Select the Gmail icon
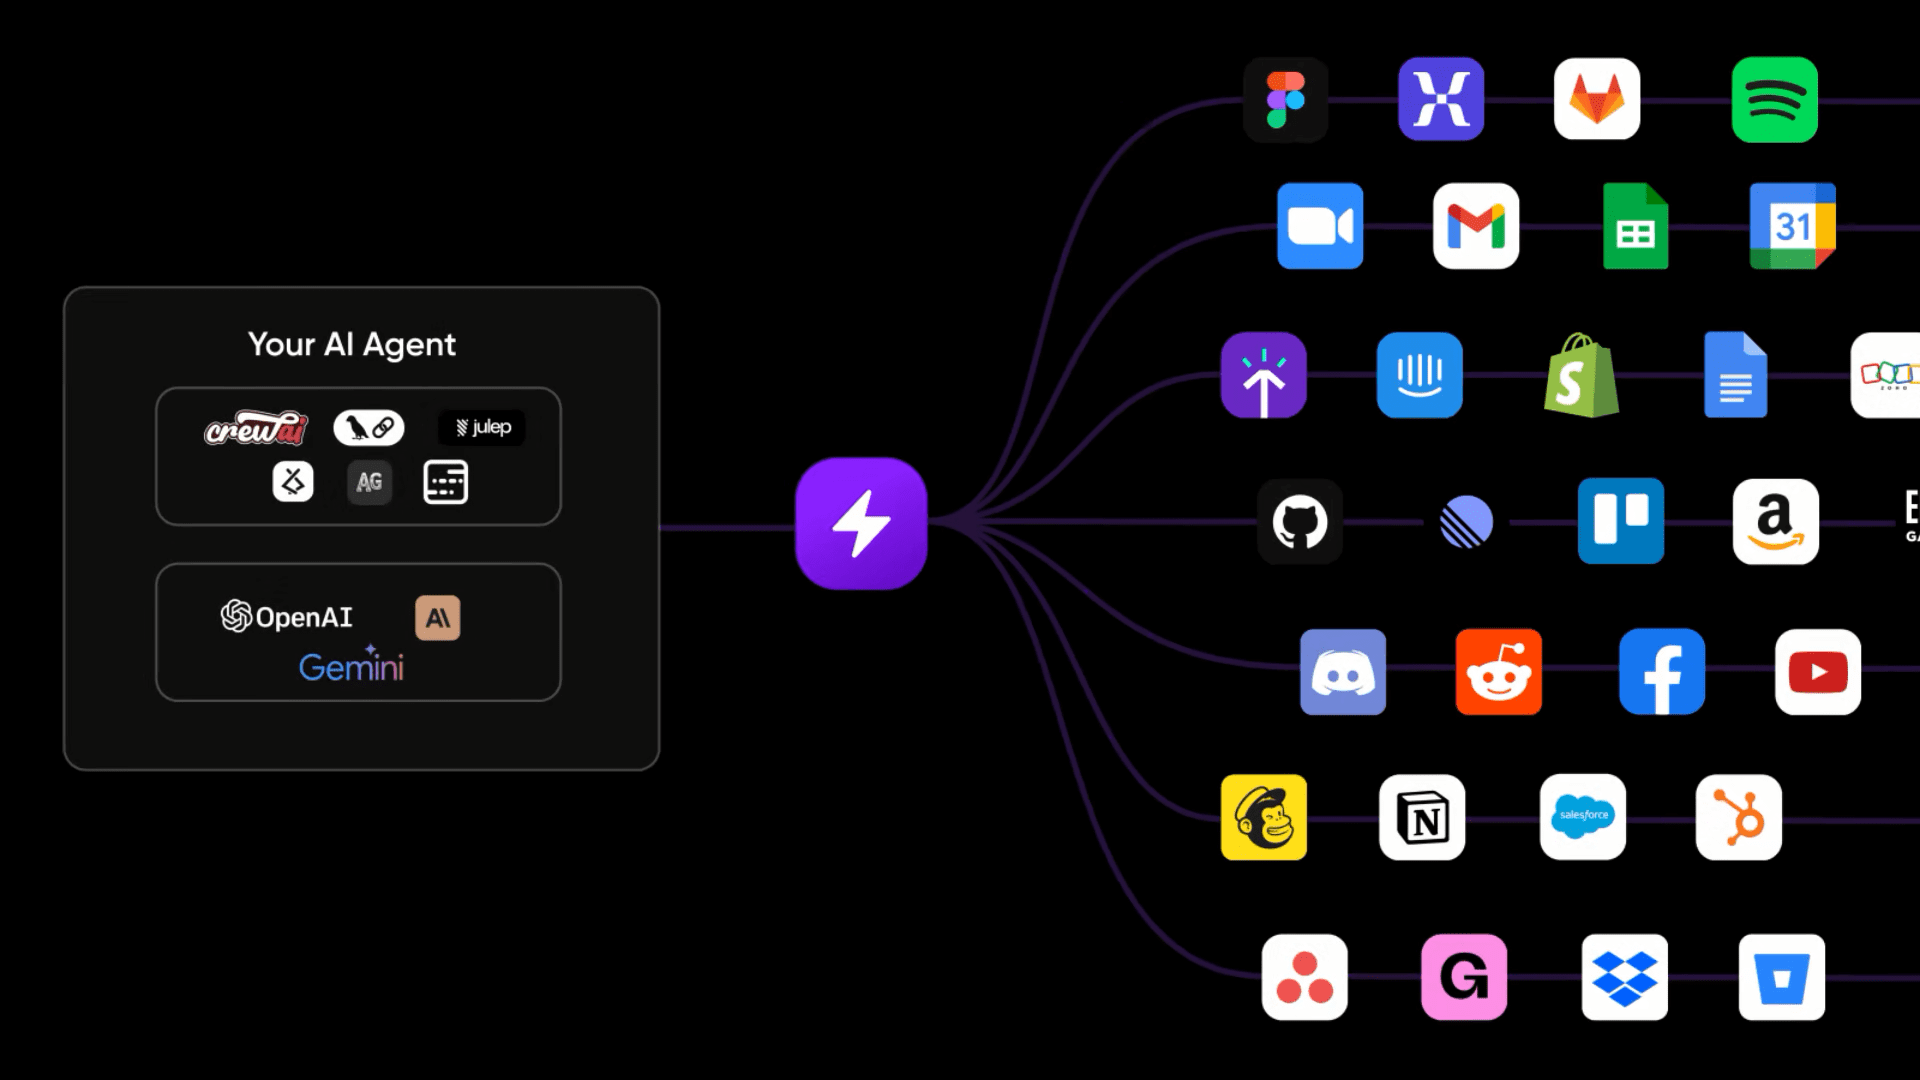Screen dimensions: 1920x1080 click(1476, 226)
